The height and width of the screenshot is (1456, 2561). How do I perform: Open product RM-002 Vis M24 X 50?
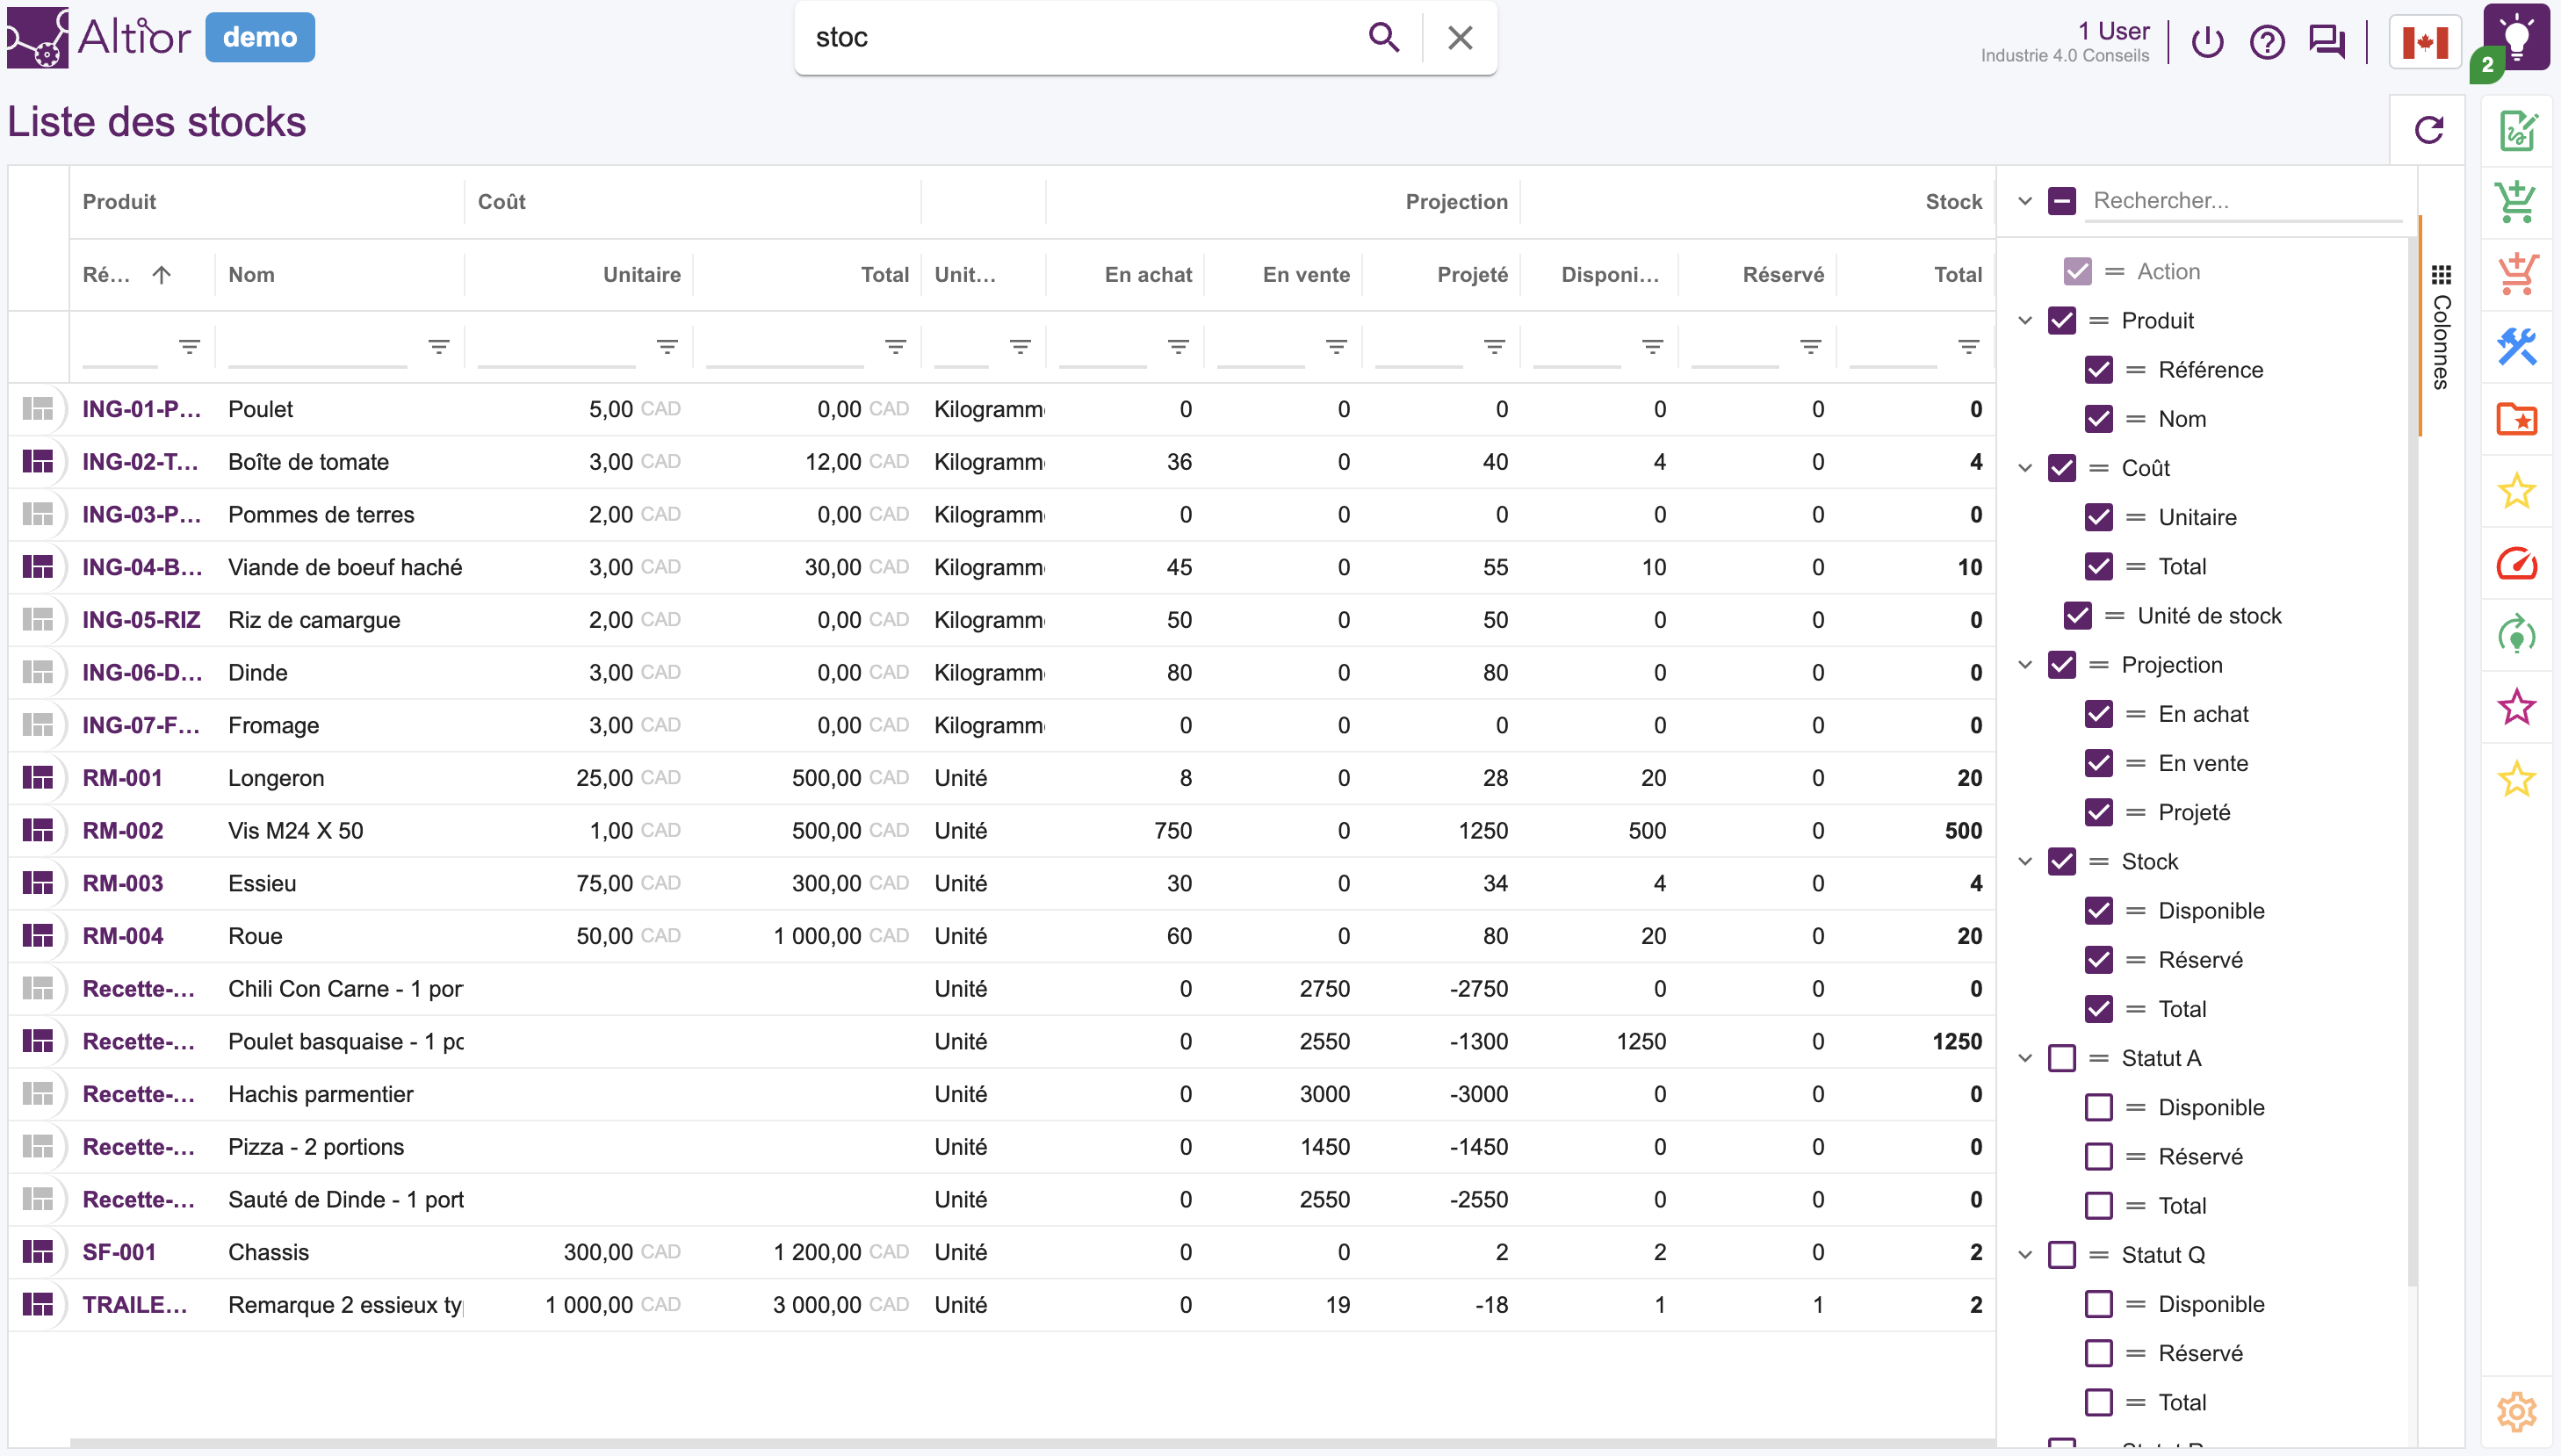click(122, 830)
